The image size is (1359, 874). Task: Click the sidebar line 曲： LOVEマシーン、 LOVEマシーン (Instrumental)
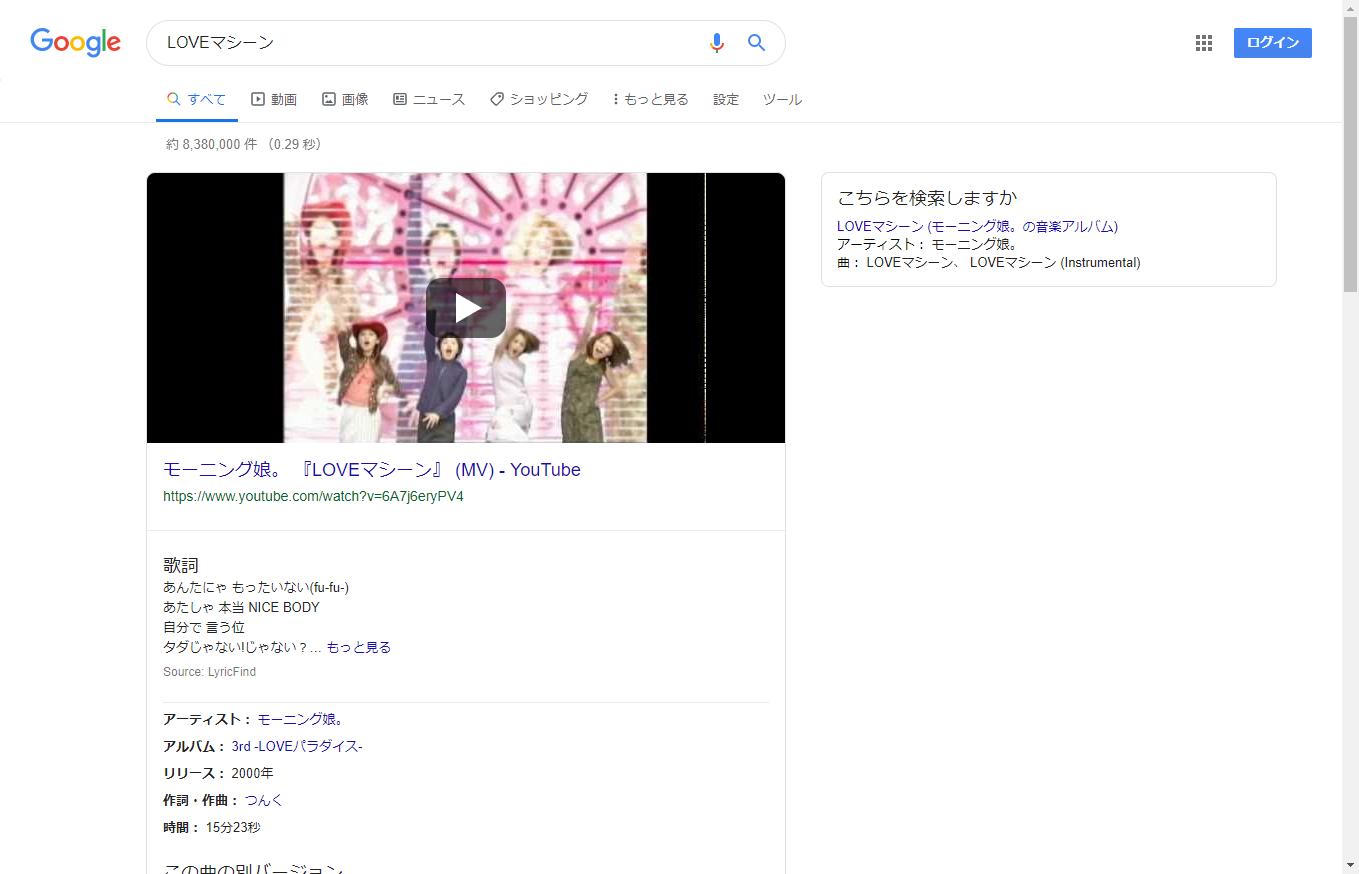coord(988,262)
